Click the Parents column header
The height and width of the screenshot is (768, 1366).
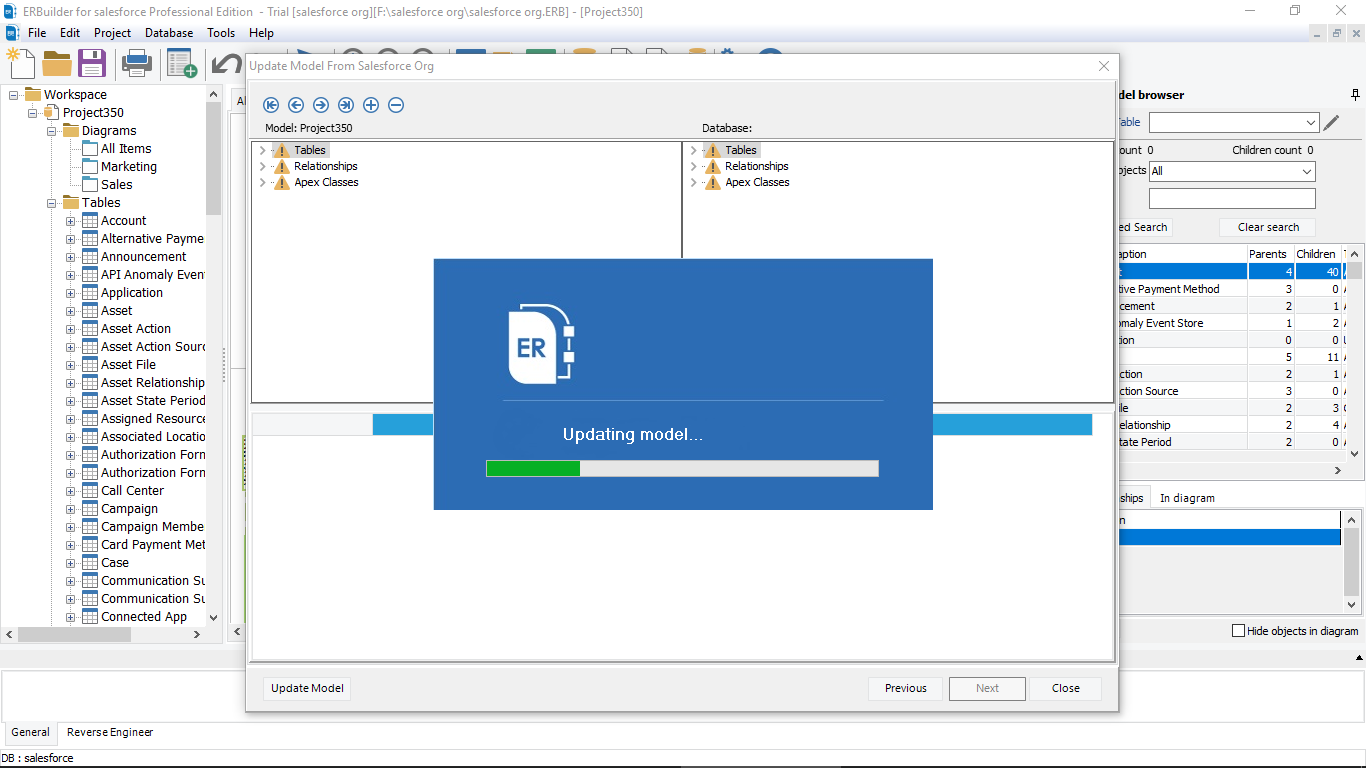[x=1270, y=254]
